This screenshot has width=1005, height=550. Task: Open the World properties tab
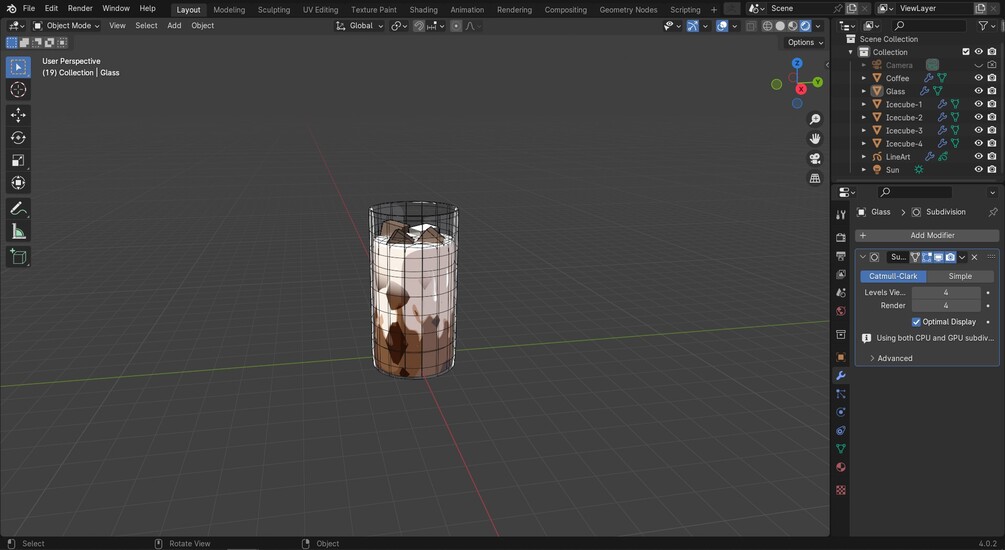(x=841, y=311)
